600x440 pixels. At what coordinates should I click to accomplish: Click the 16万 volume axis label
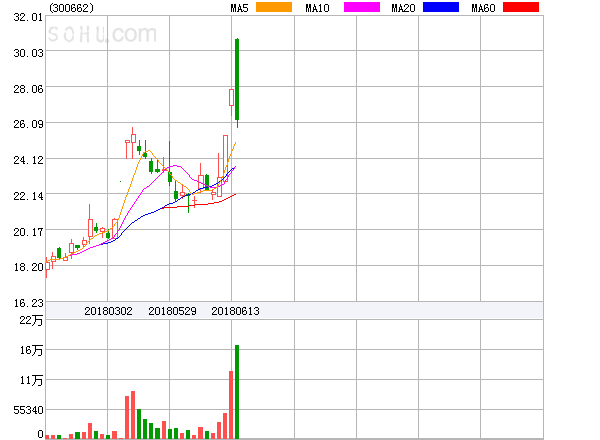point(31,350)
